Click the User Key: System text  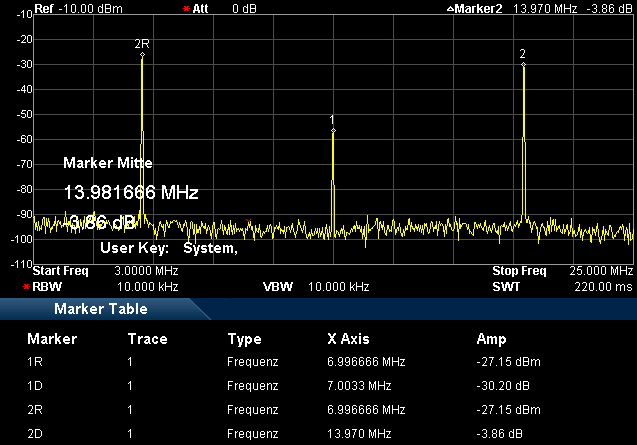(168, 248)
